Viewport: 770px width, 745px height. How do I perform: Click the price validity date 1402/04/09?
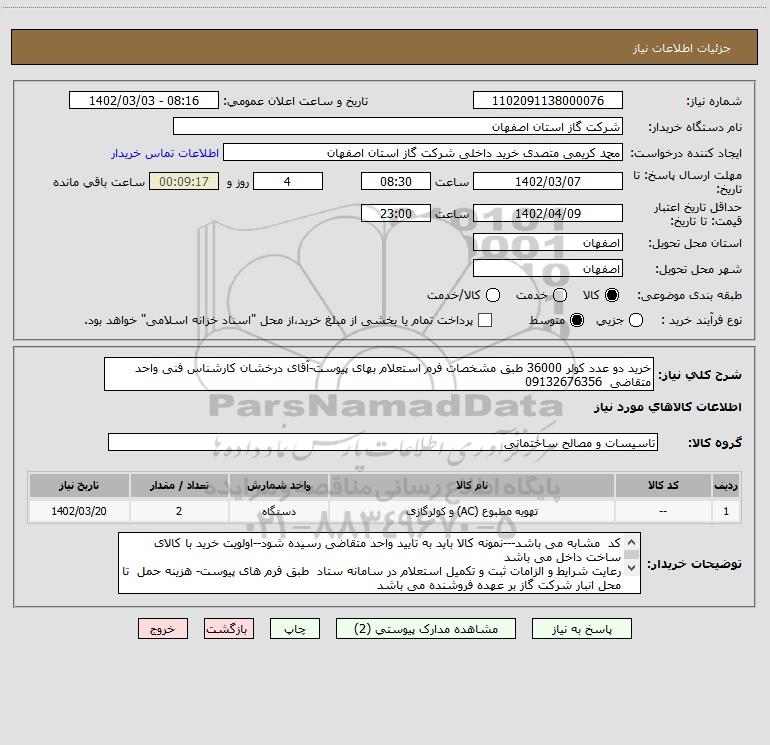coord(548,213)
